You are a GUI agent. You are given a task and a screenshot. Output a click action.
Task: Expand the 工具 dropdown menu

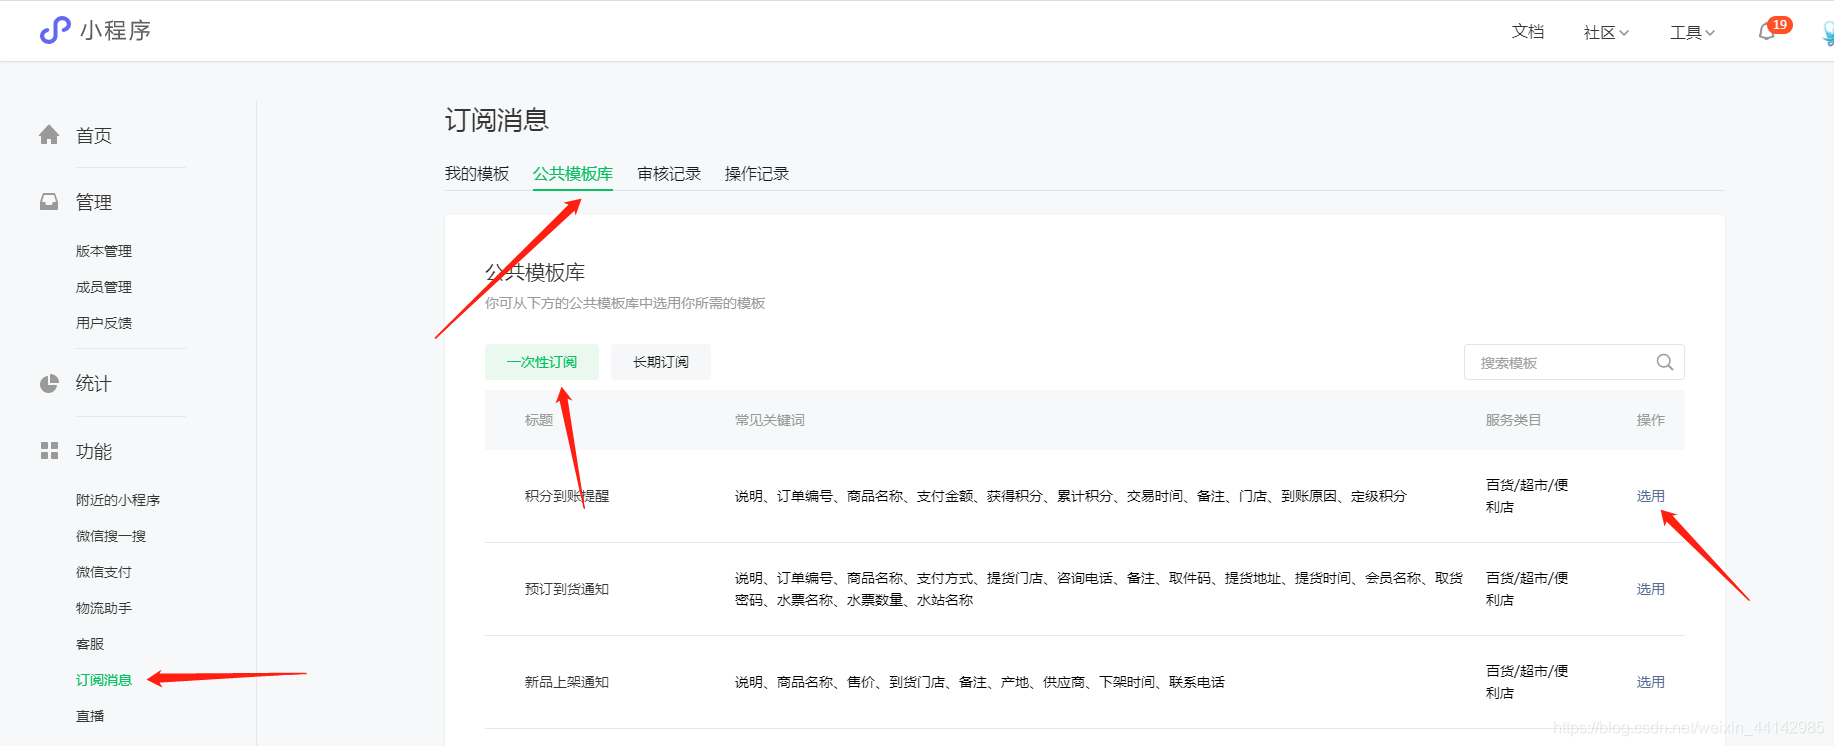pyautogui.click(x=1692, y=32)
